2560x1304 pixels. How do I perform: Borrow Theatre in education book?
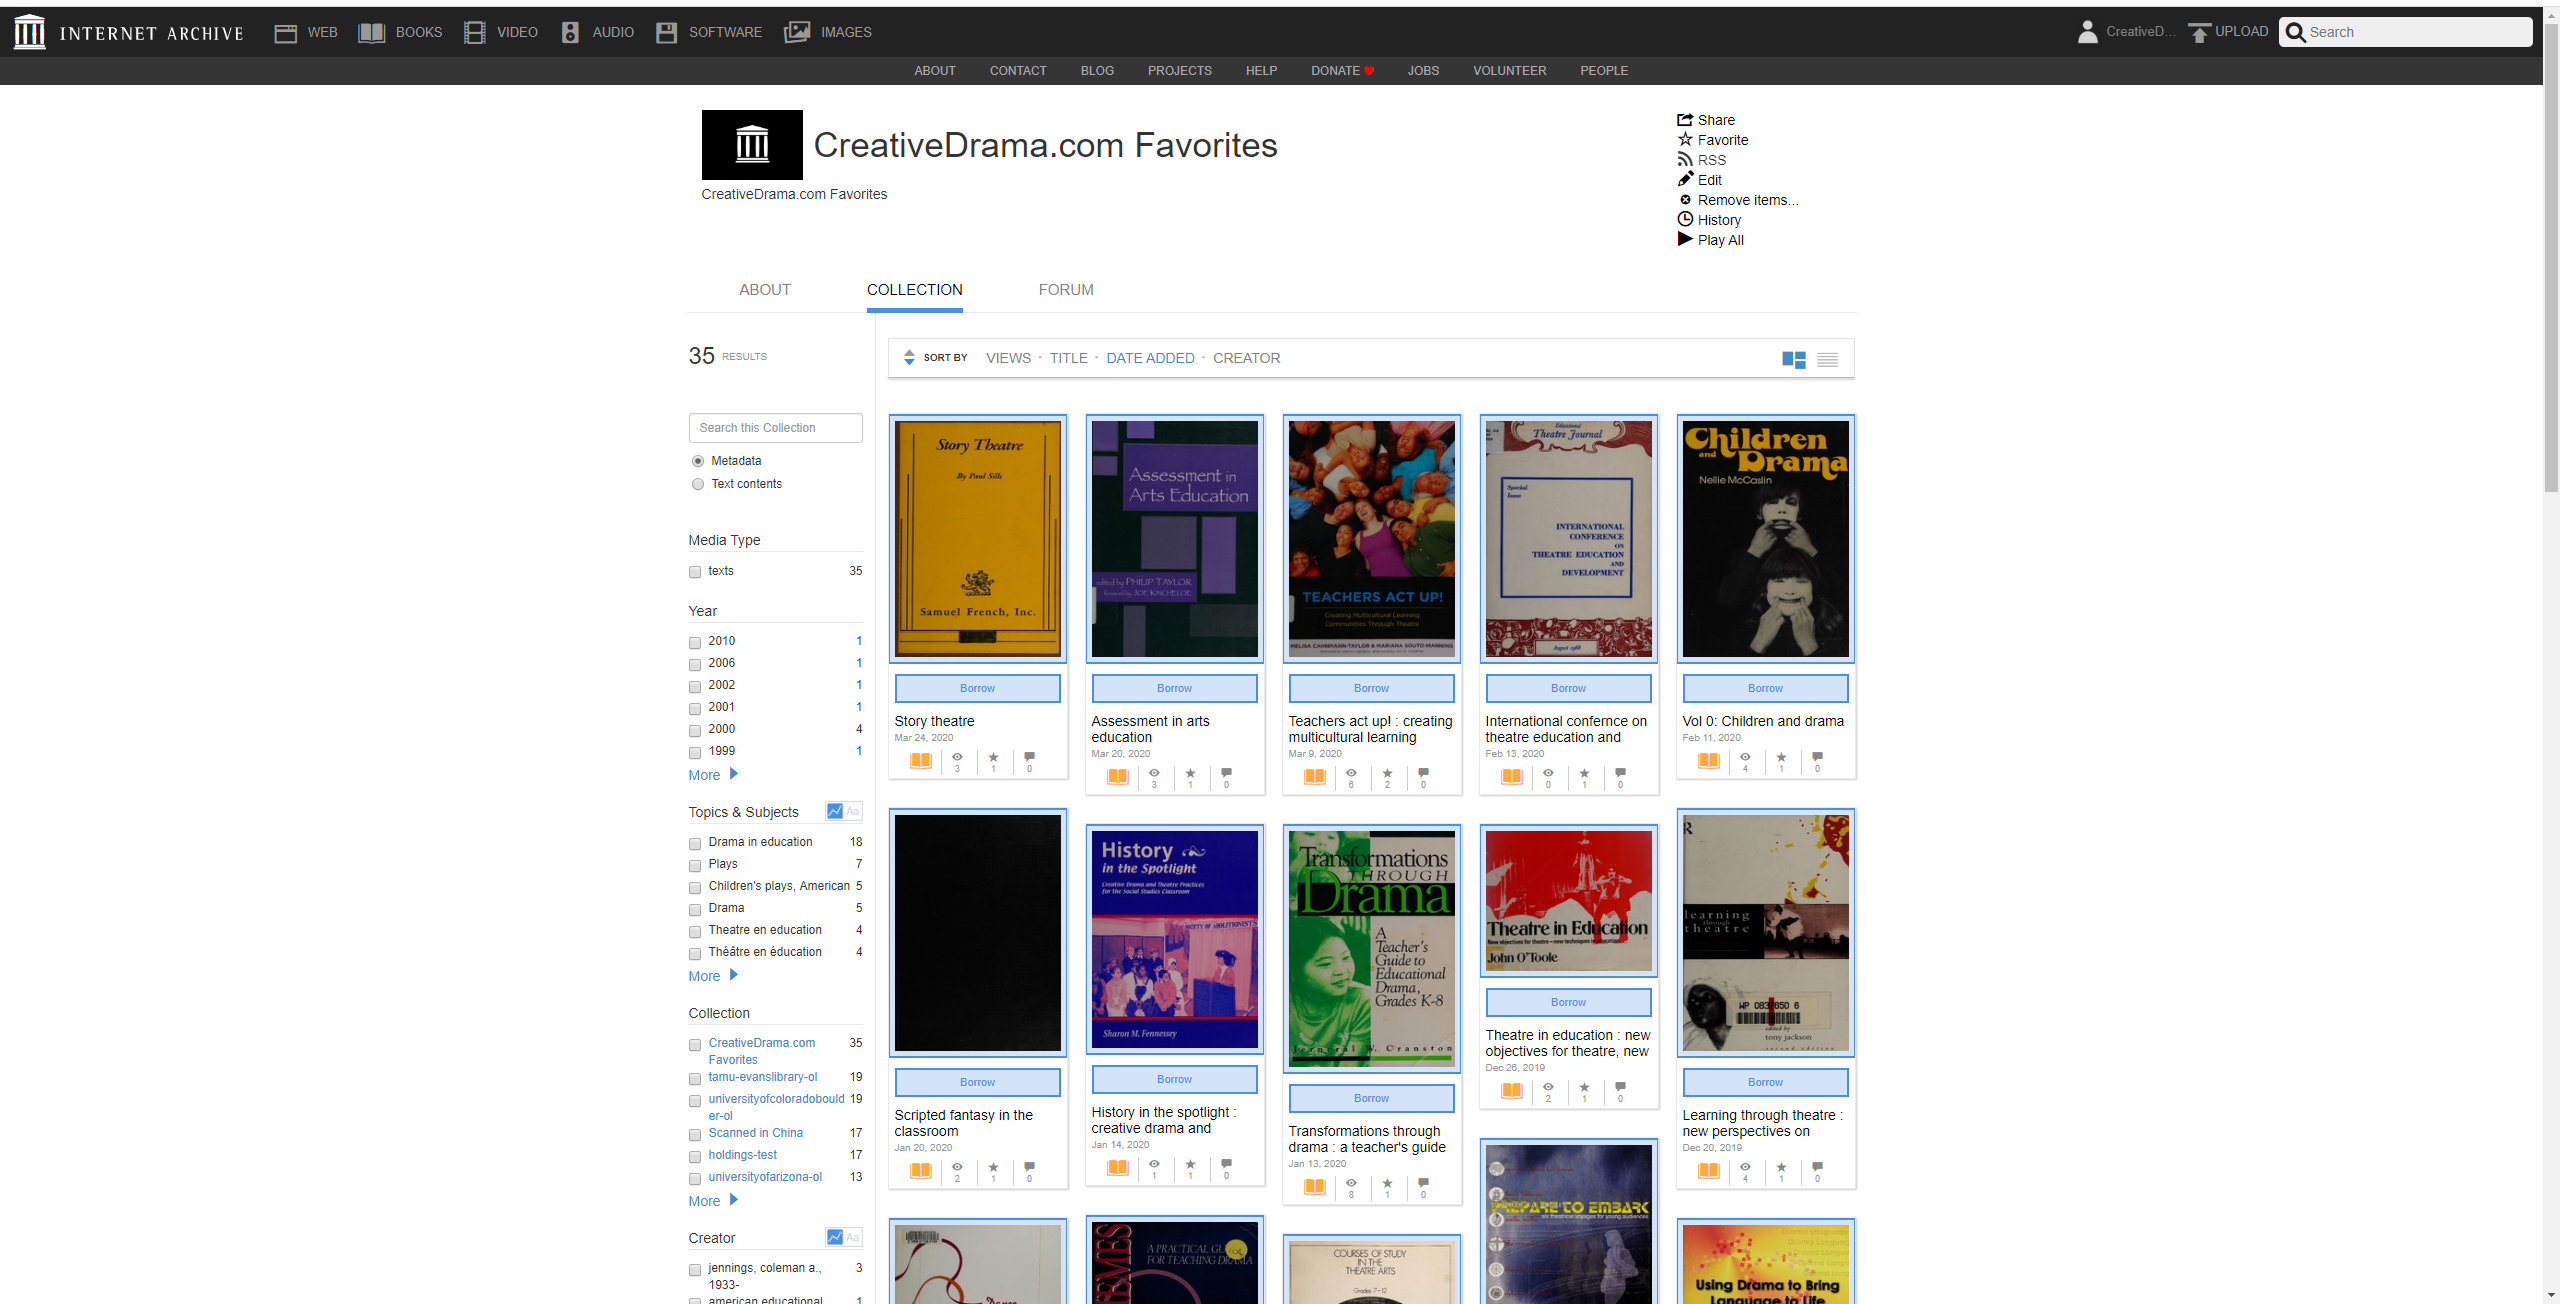pos(1568,1002)
